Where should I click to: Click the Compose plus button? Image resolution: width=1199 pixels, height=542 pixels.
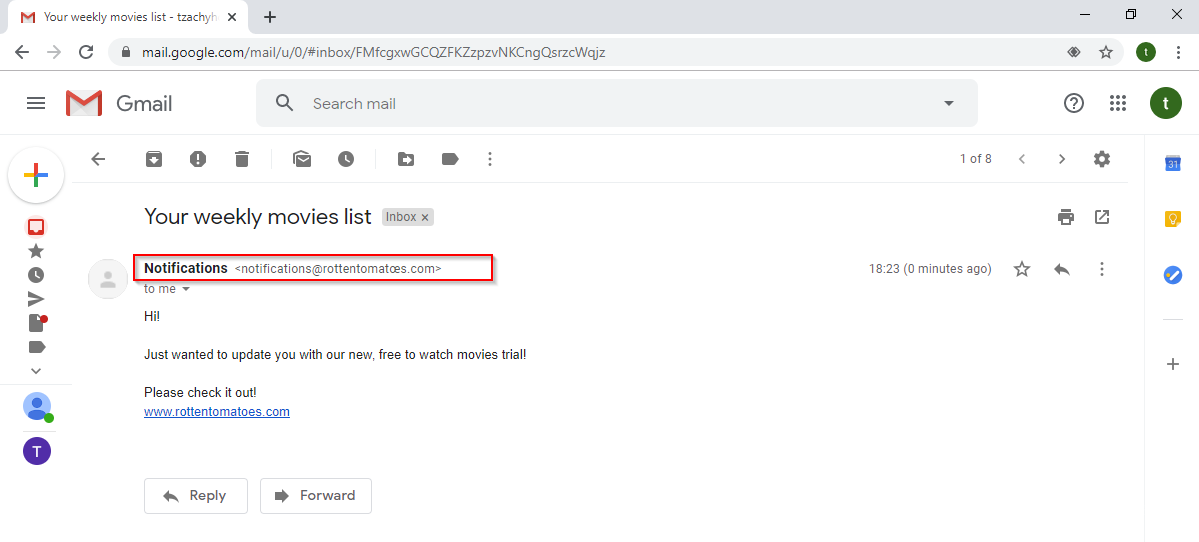[36, 175]
